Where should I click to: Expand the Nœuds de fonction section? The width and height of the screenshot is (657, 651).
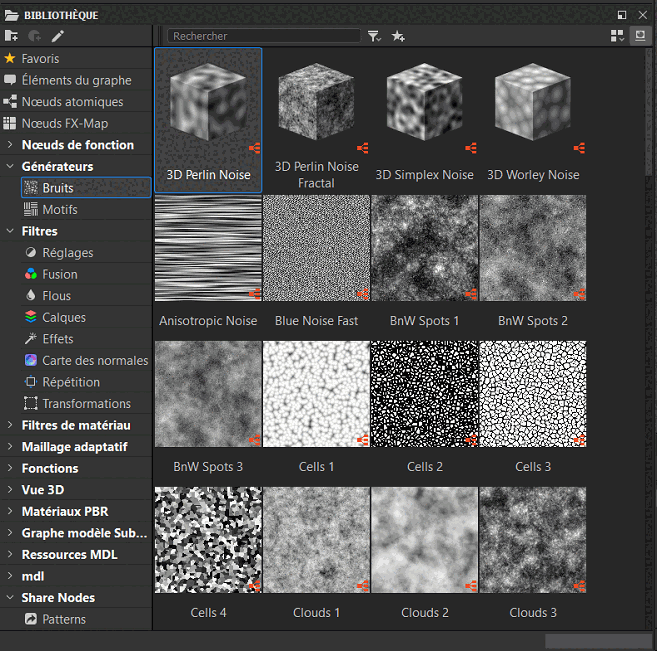coord(10,145)
